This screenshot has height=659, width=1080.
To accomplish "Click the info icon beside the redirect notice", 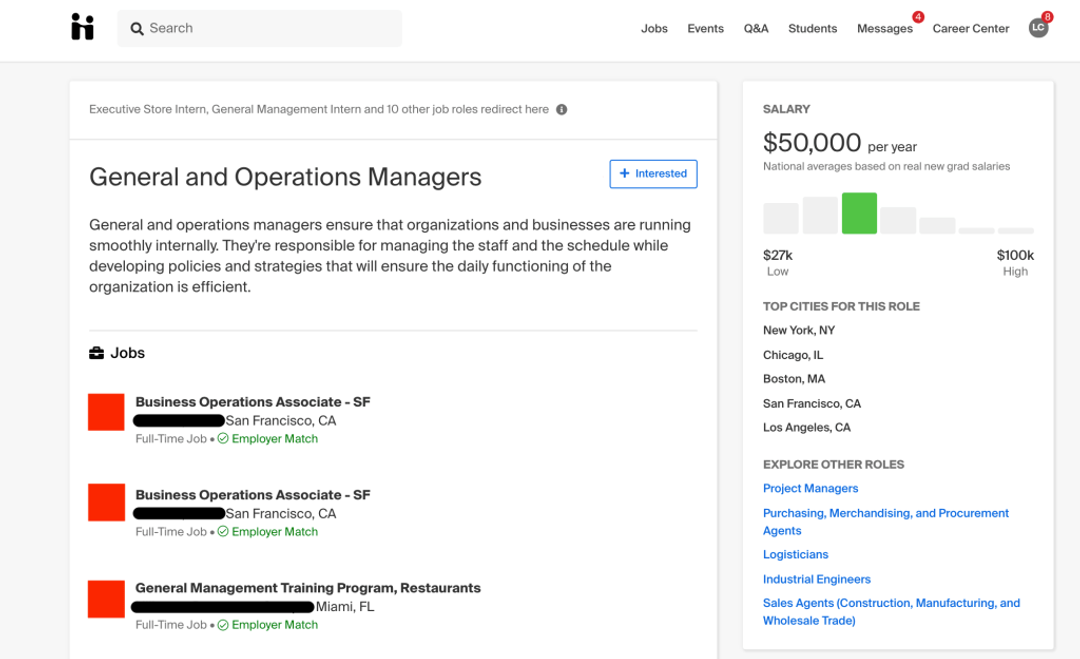I will (x=561, y=109).
